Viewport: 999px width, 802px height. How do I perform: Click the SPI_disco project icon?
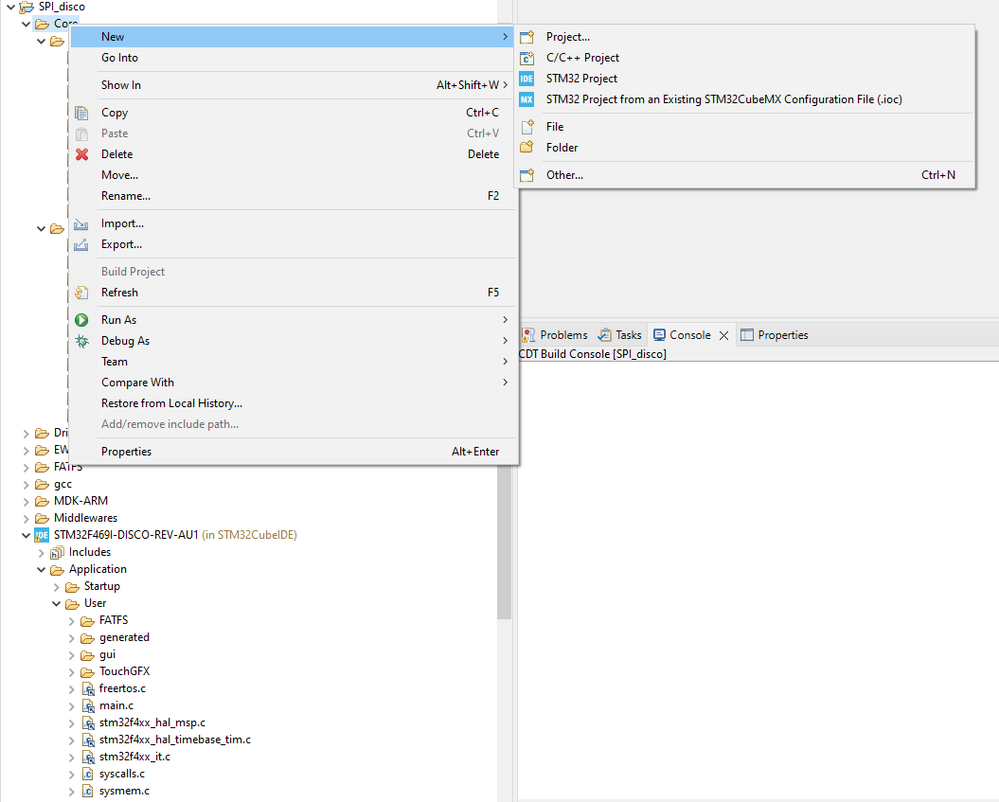pos(26,7)
